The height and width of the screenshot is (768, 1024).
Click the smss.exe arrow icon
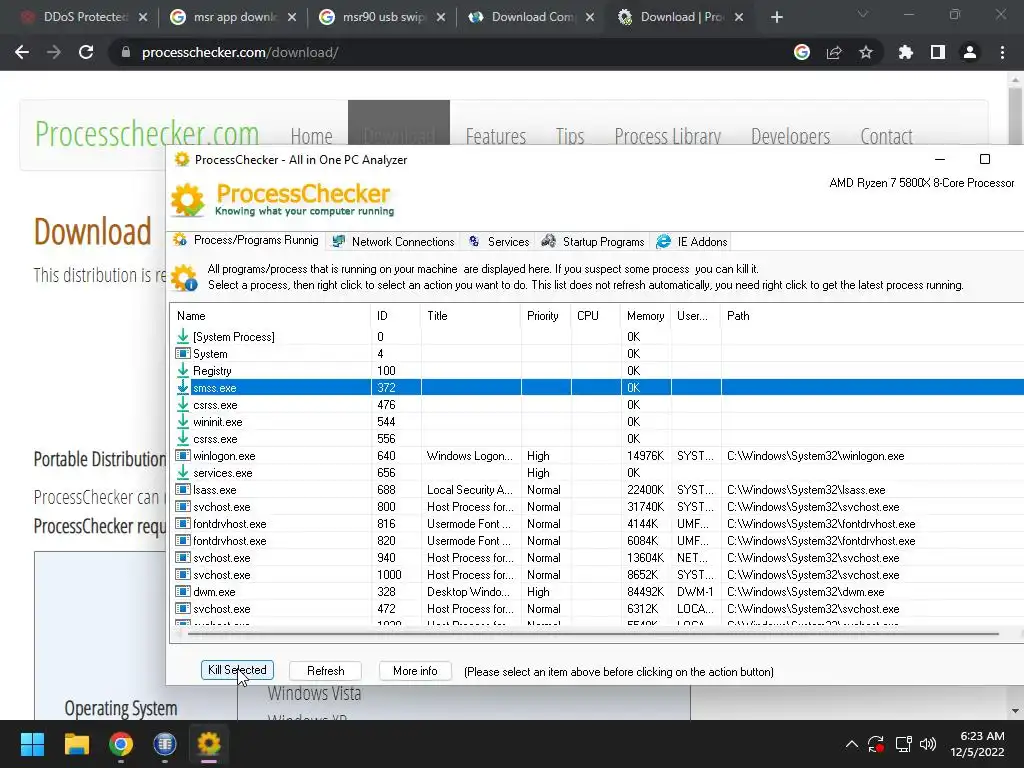(x=183, y=387)
